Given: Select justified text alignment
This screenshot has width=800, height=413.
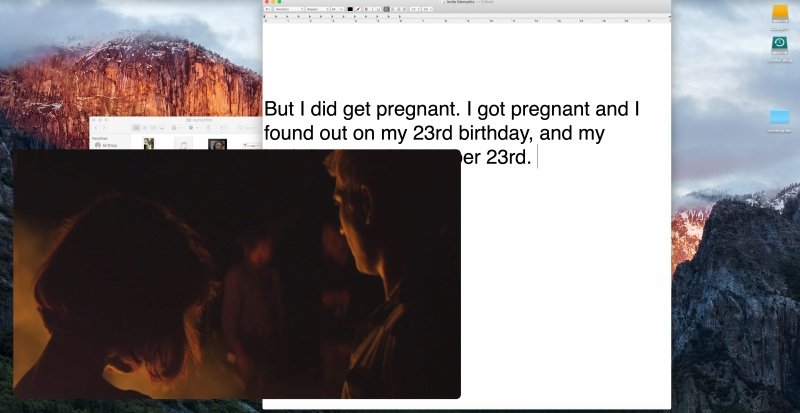Looking at the screenshot, I should pos(405,9).
